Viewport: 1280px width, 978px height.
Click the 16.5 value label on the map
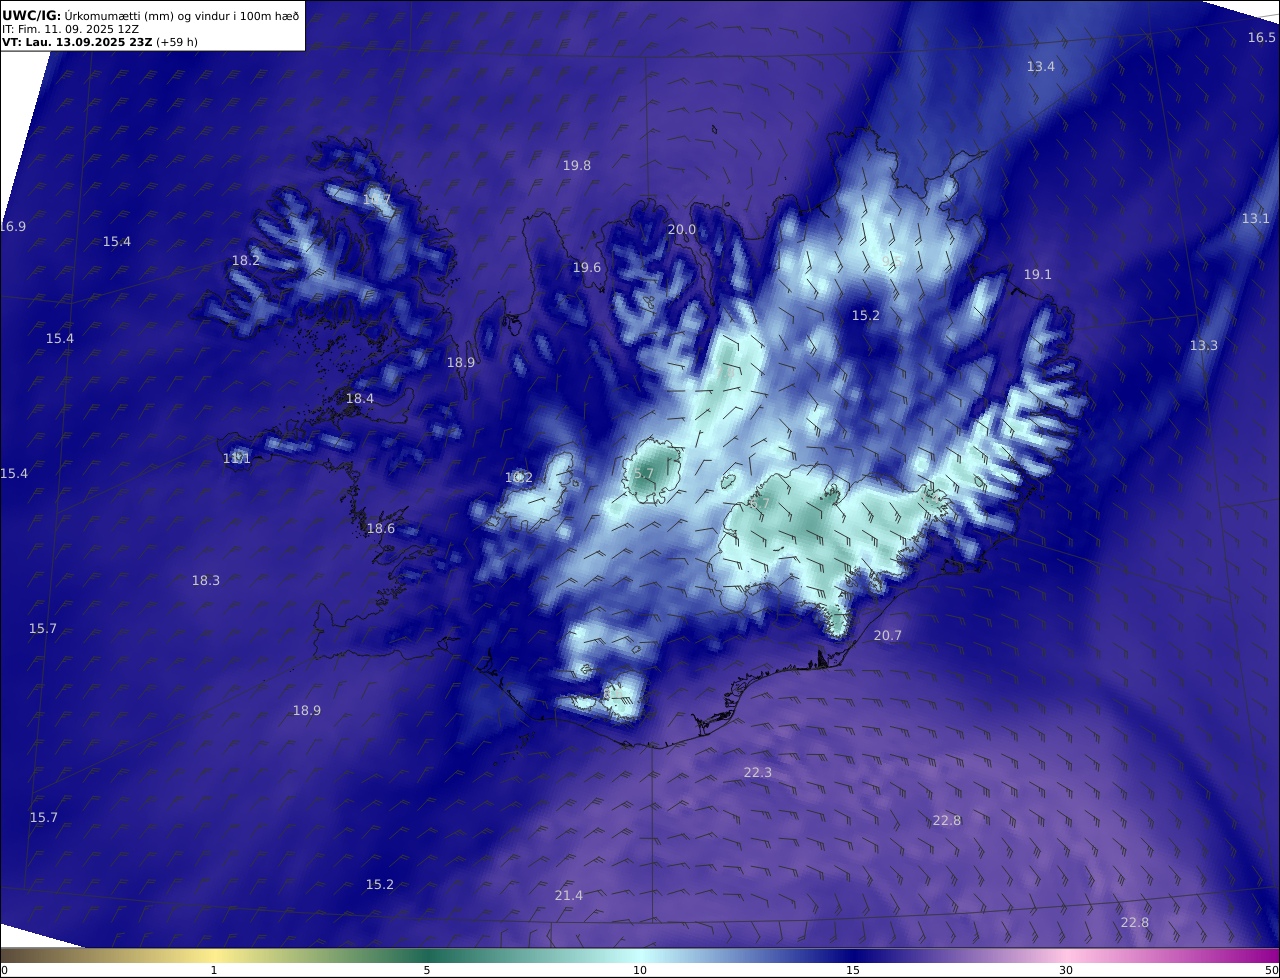click(1261, 38)
